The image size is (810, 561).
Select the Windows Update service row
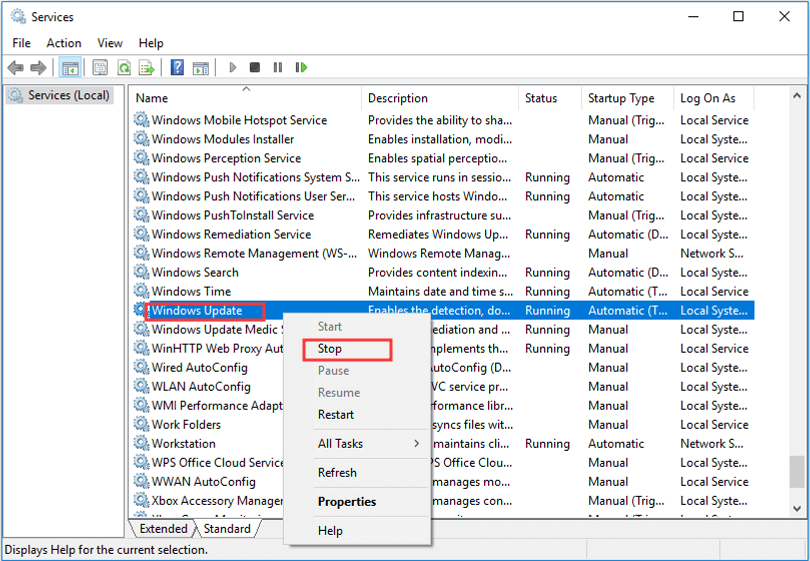443,310
